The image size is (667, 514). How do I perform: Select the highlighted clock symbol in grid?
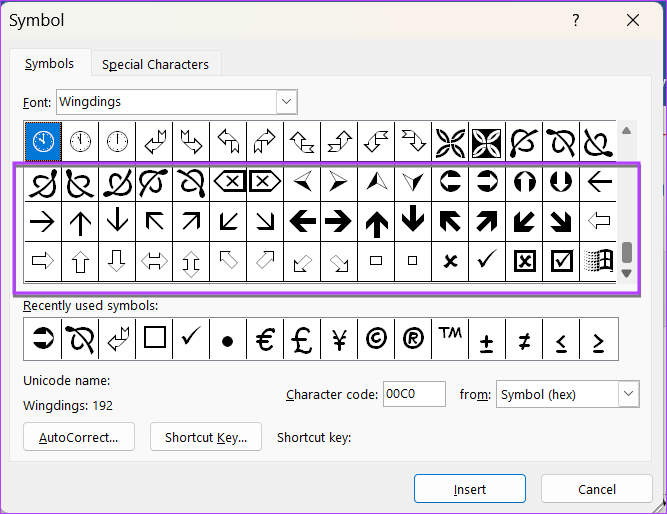point(43,142)
